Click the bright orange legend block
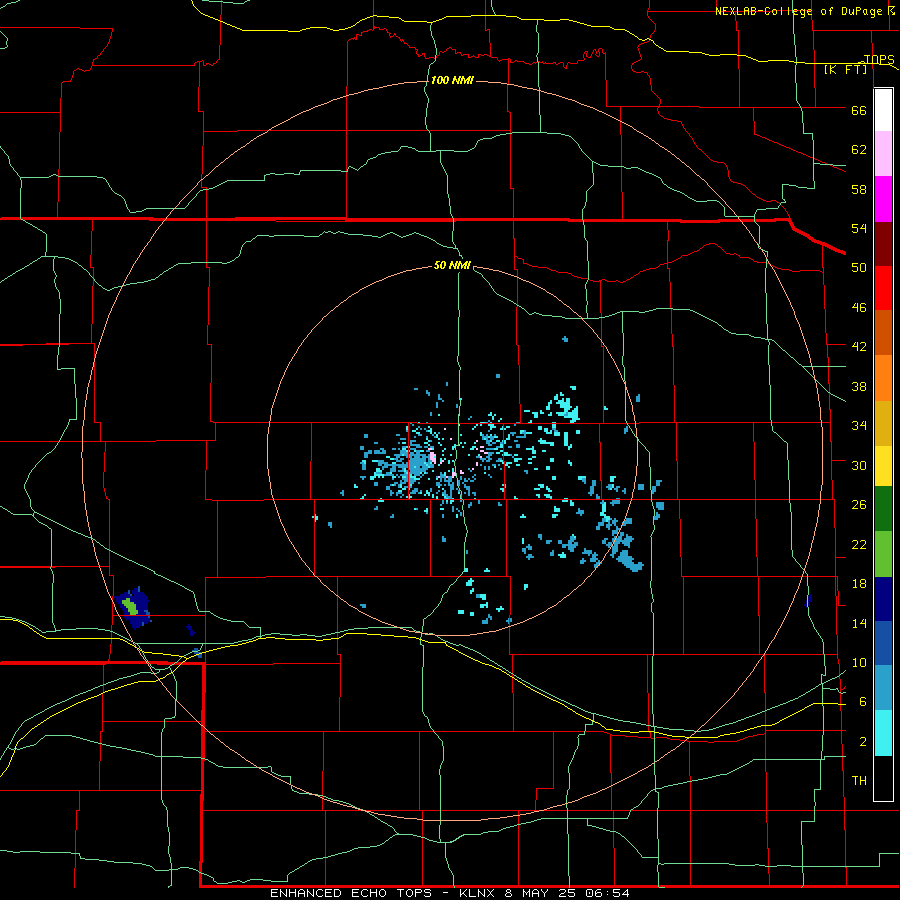Image resolution: width=900 pixels, height=900 pixels. [x=883, y=377]
